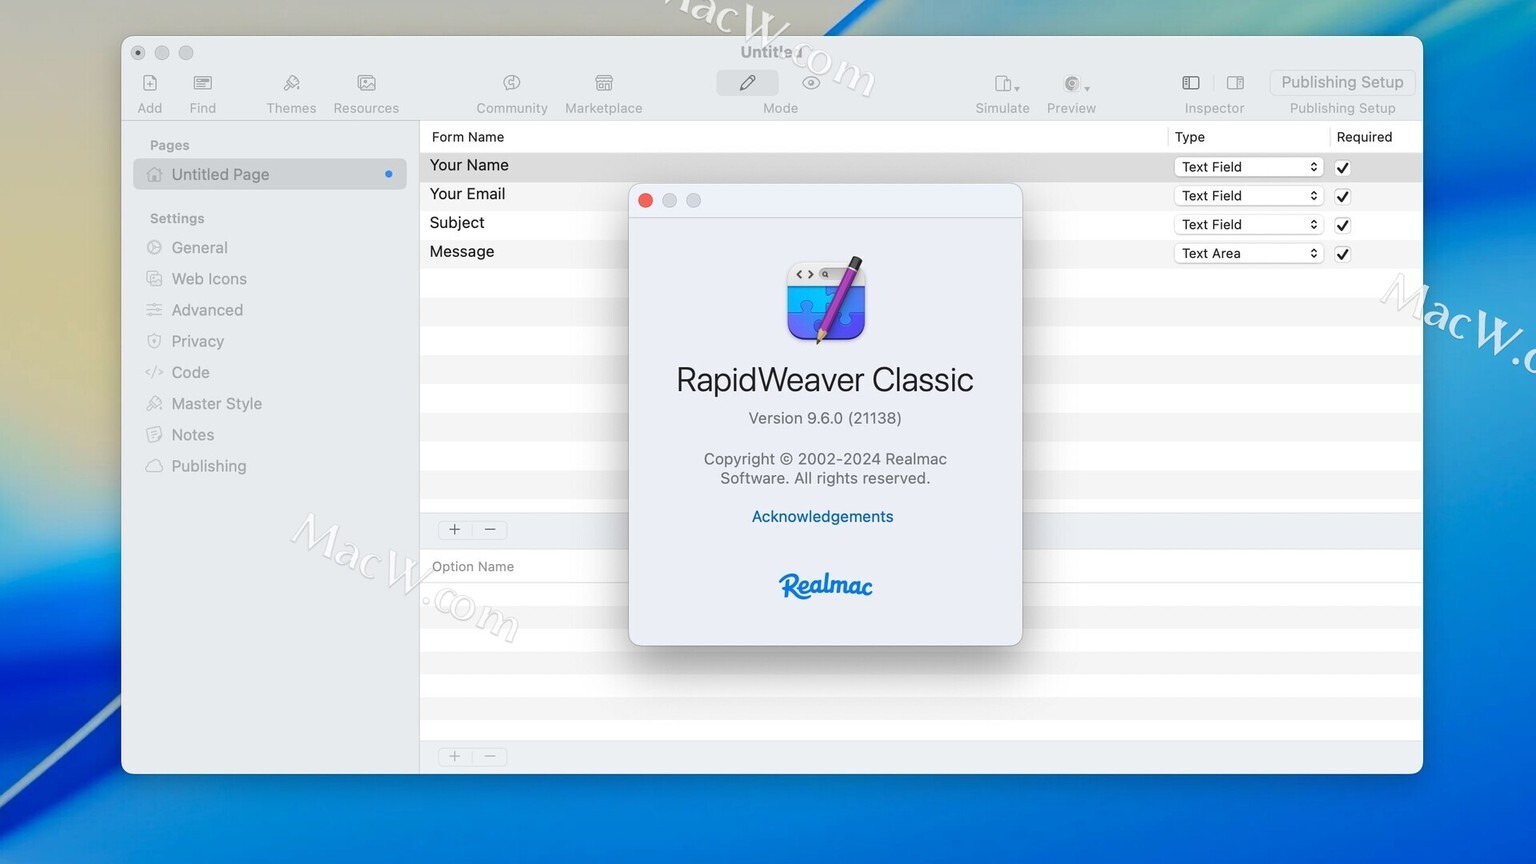Click the Form Name column header

coord(468,137)
